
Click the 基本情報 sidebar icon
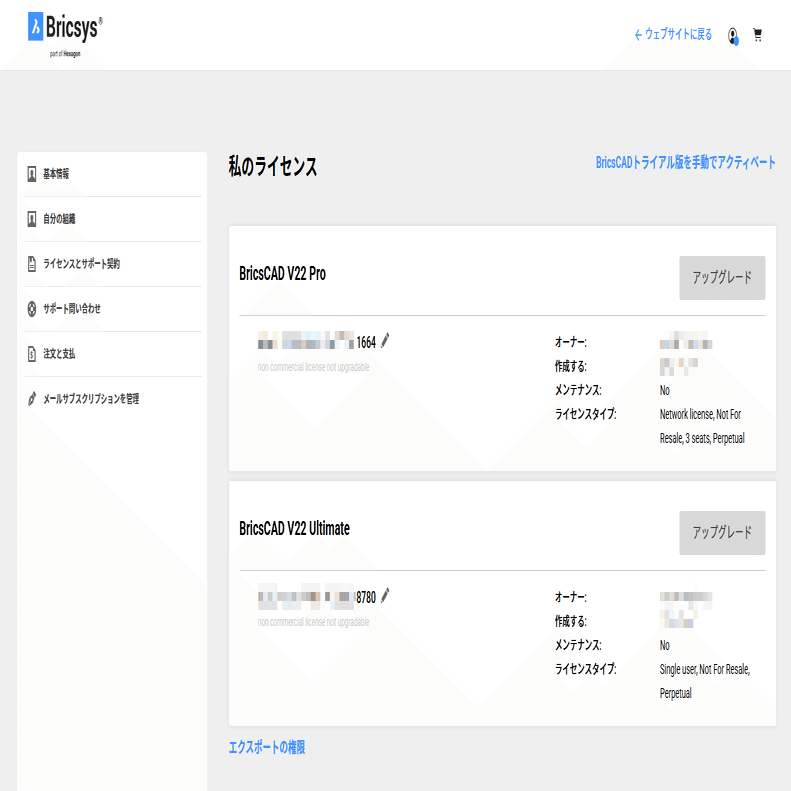pyautogui.click(x=31, y=174)
